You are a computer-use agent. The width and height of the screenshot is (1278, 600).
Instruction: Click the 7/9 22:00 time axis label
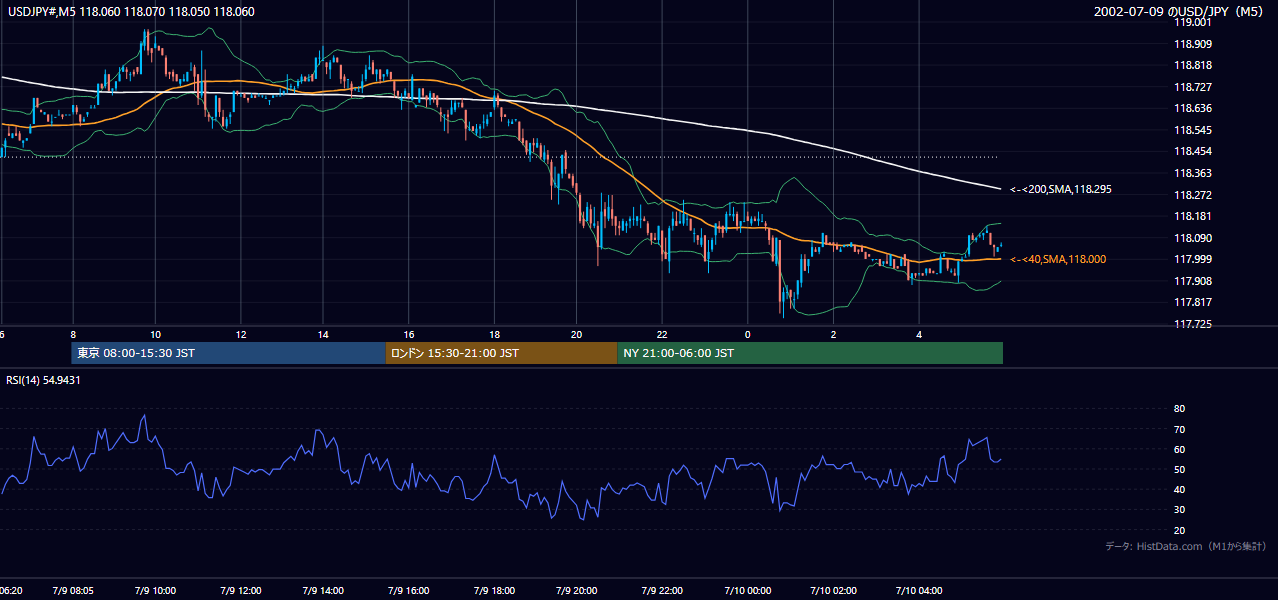point(661,591)
